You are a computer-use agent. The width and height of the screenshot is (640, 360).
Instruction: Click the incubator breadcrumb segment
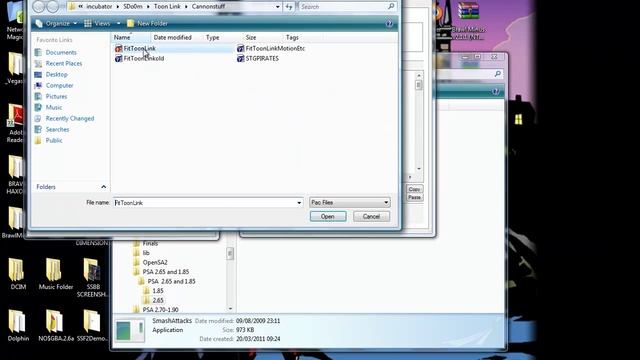[99, 7]
